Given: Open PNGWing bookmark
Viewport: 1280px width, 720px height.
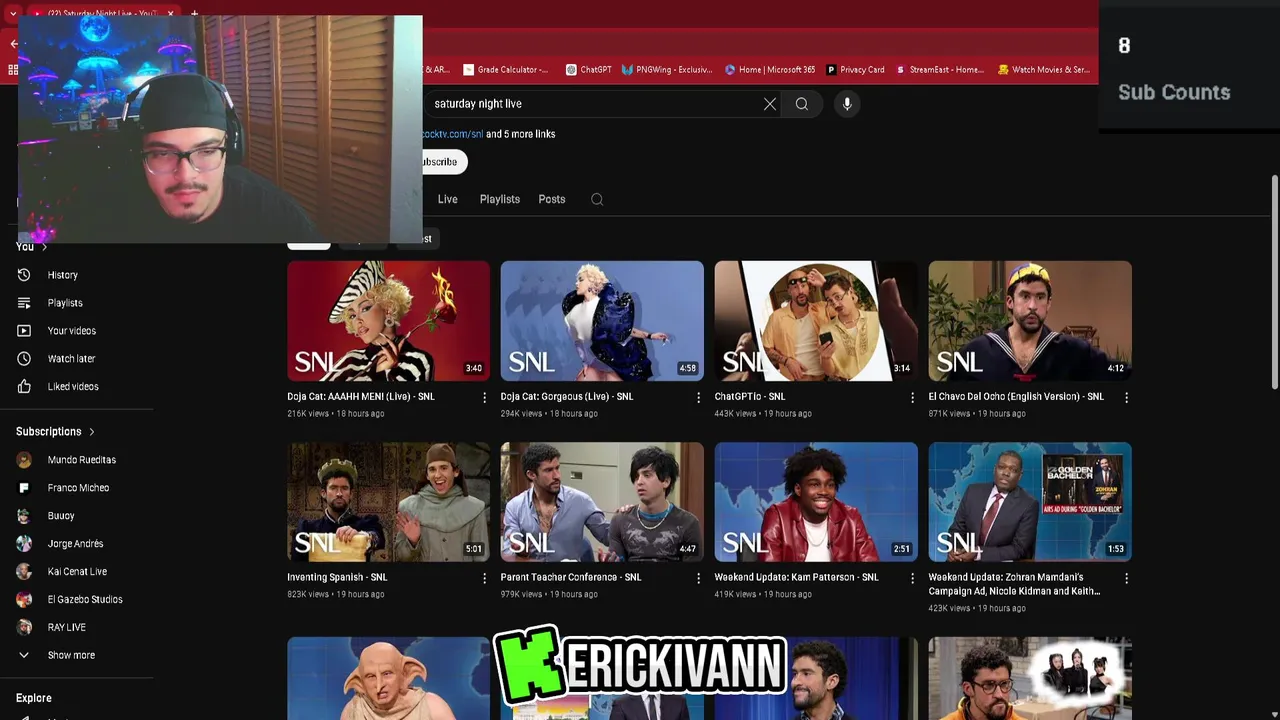Looking at the screenshot, I should pos(667,70).
